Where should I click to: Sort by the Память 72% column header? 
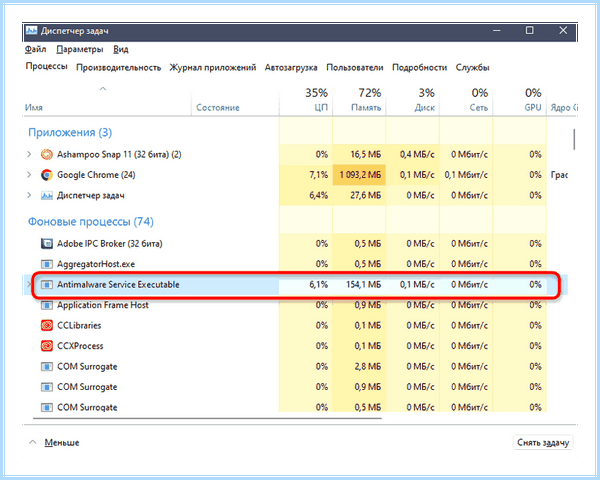tap(359, 101)
